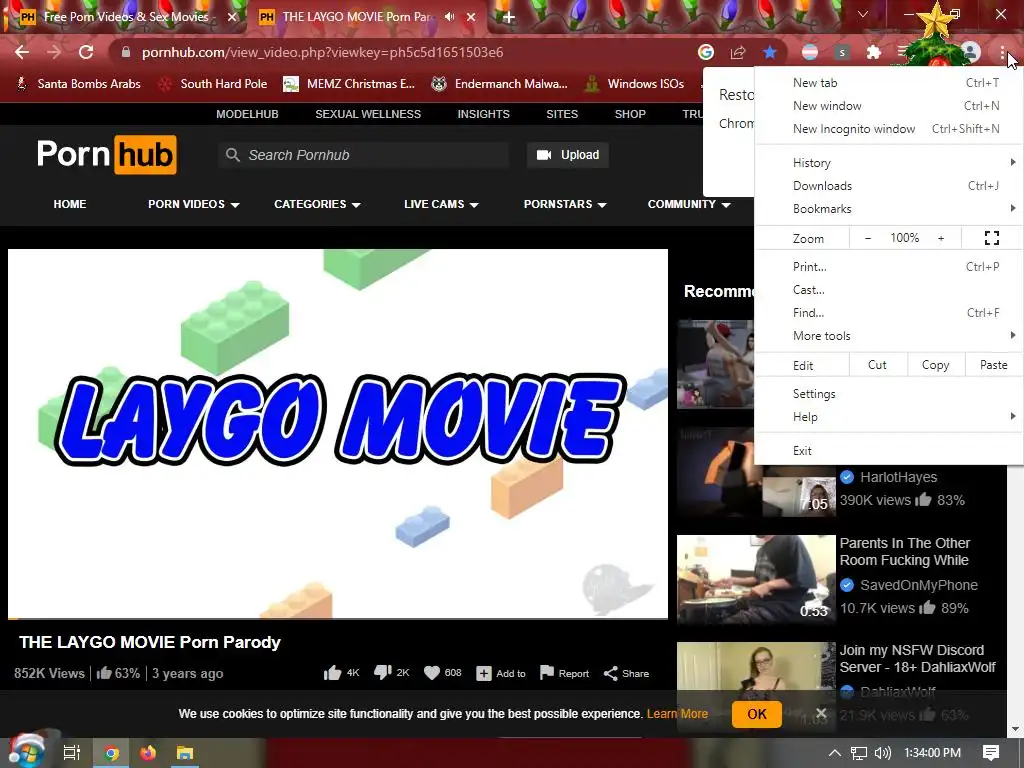Viewport: 1024px width, 768px height.
Task: Open the Extensions puzzle-piece icon
Action: (874, 52)
